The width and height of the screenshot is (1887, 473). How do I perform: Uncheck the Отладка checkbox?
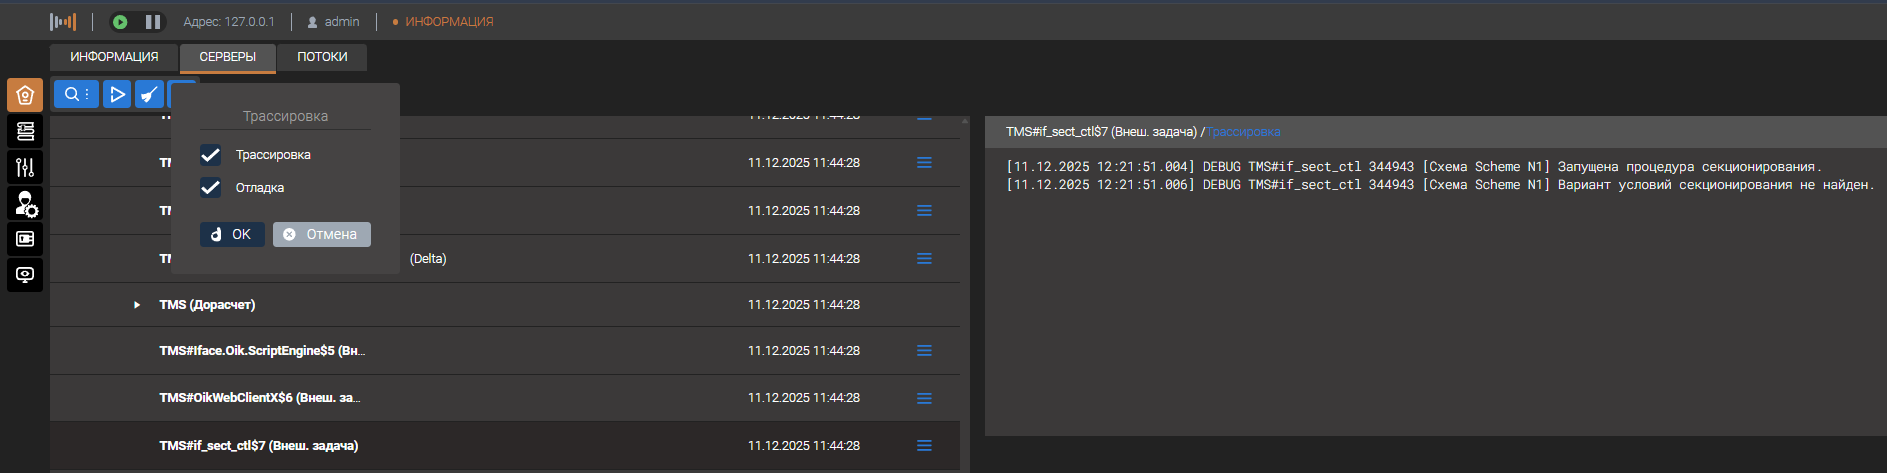(210, 188)
